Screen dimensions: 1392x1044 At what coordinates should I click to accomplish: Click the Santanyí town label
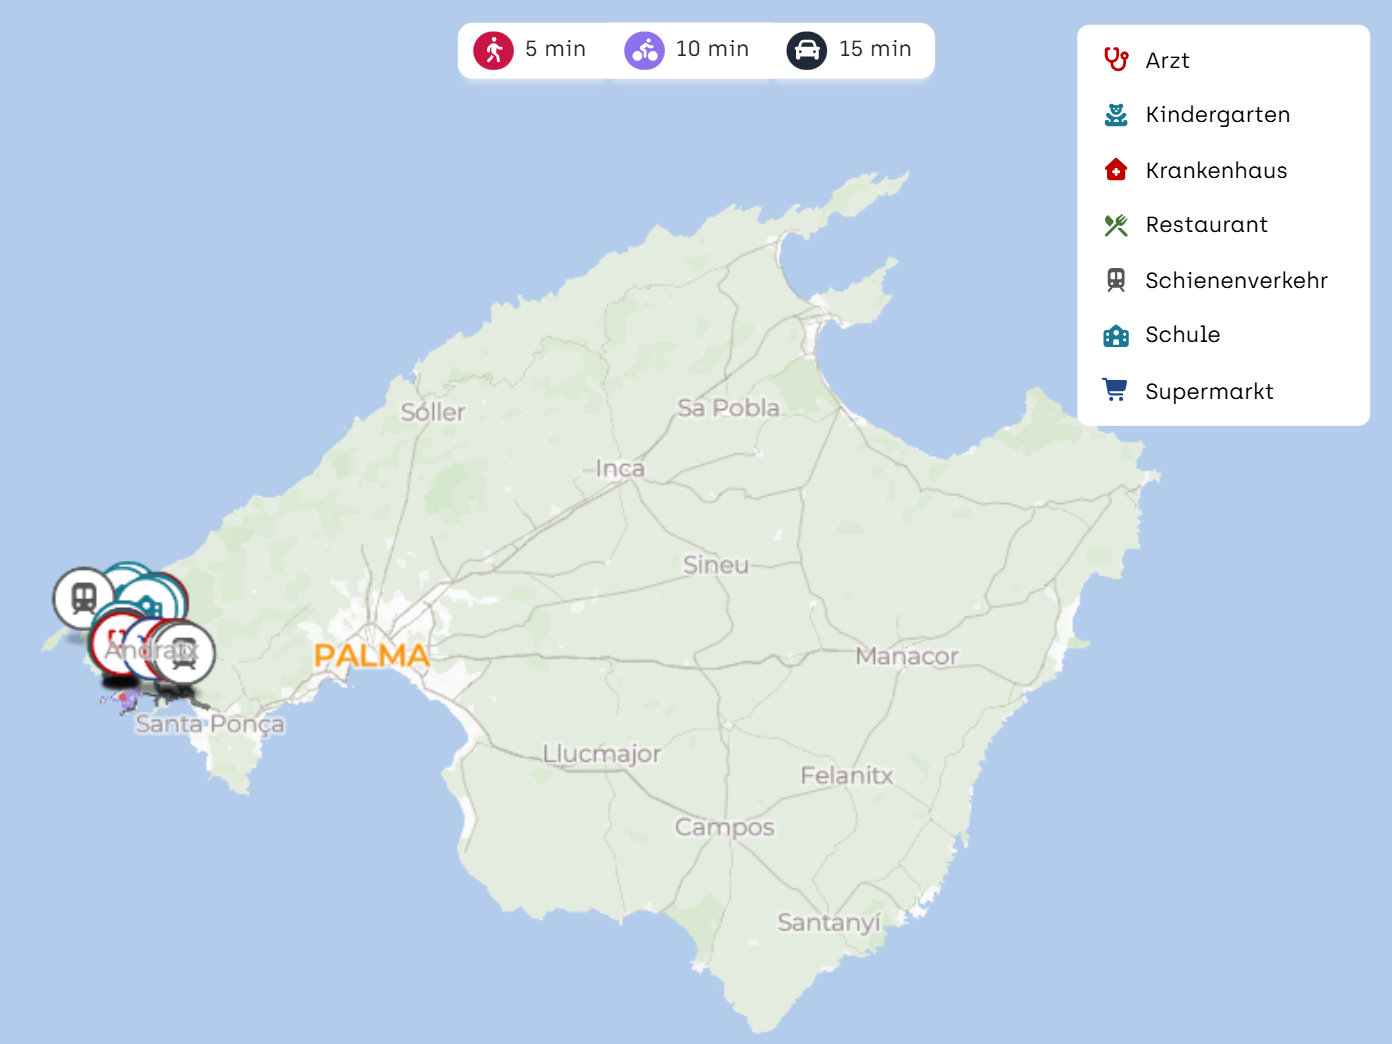829,922
